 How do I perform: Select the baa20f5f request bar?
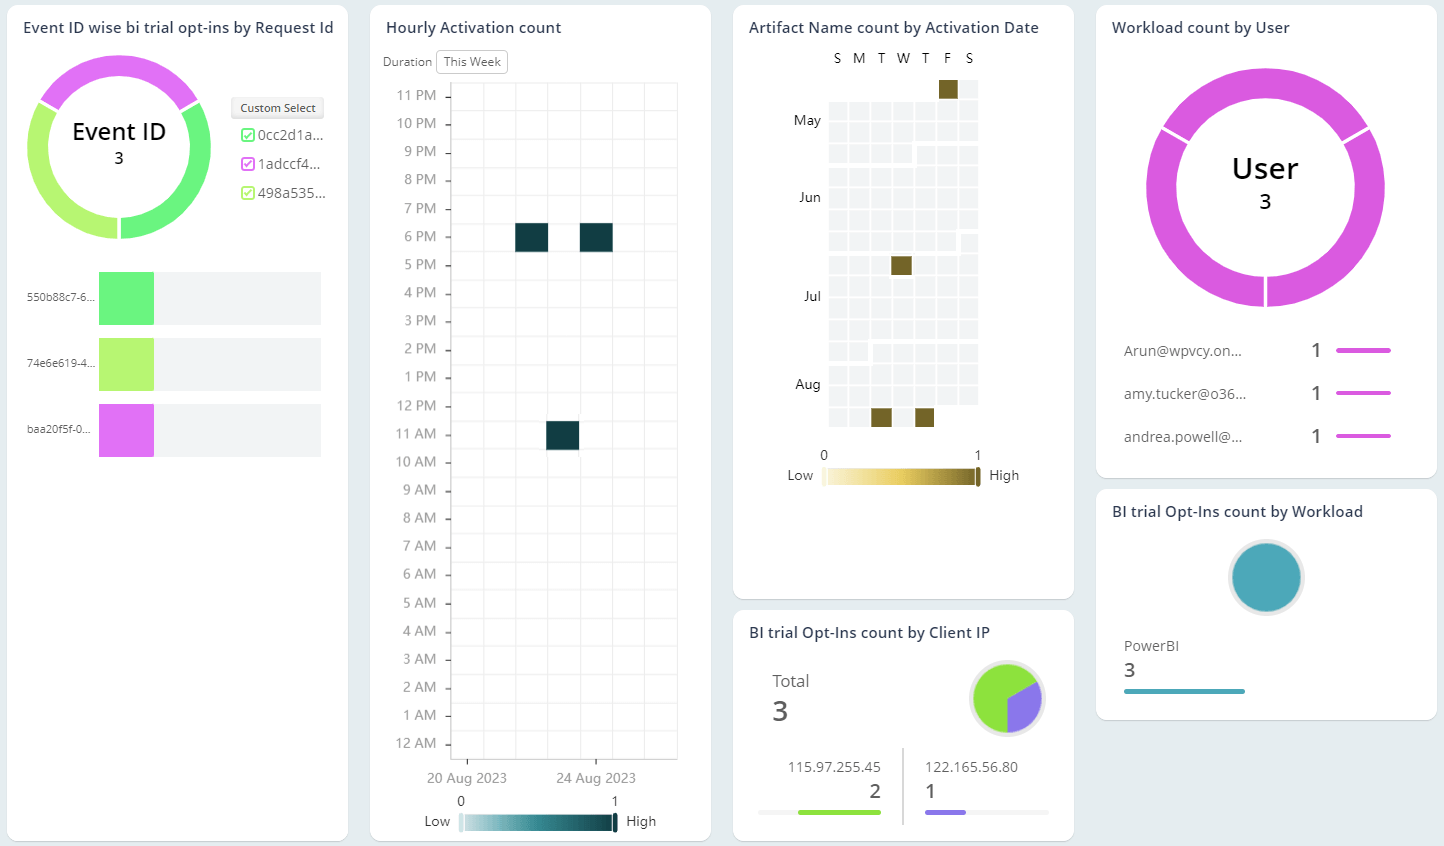(126, 430)
